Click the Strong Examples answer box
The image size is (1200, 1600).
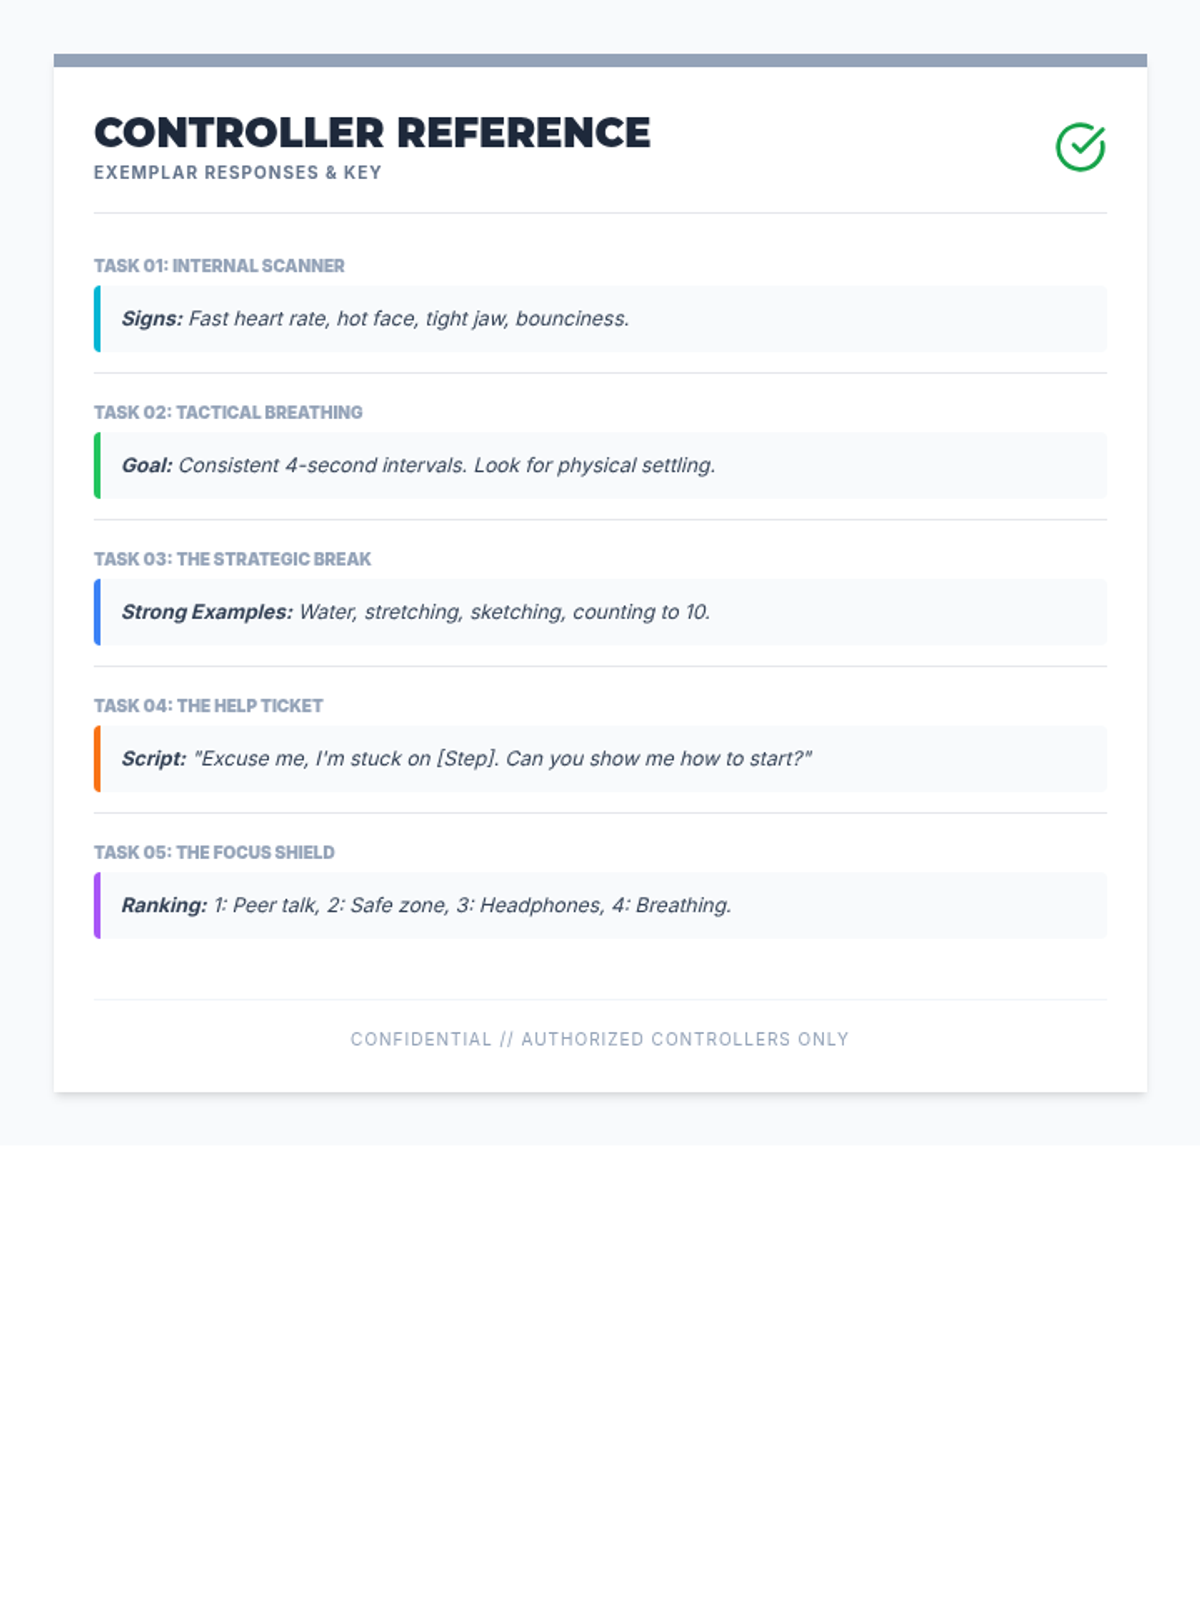(x=600, y=612)
